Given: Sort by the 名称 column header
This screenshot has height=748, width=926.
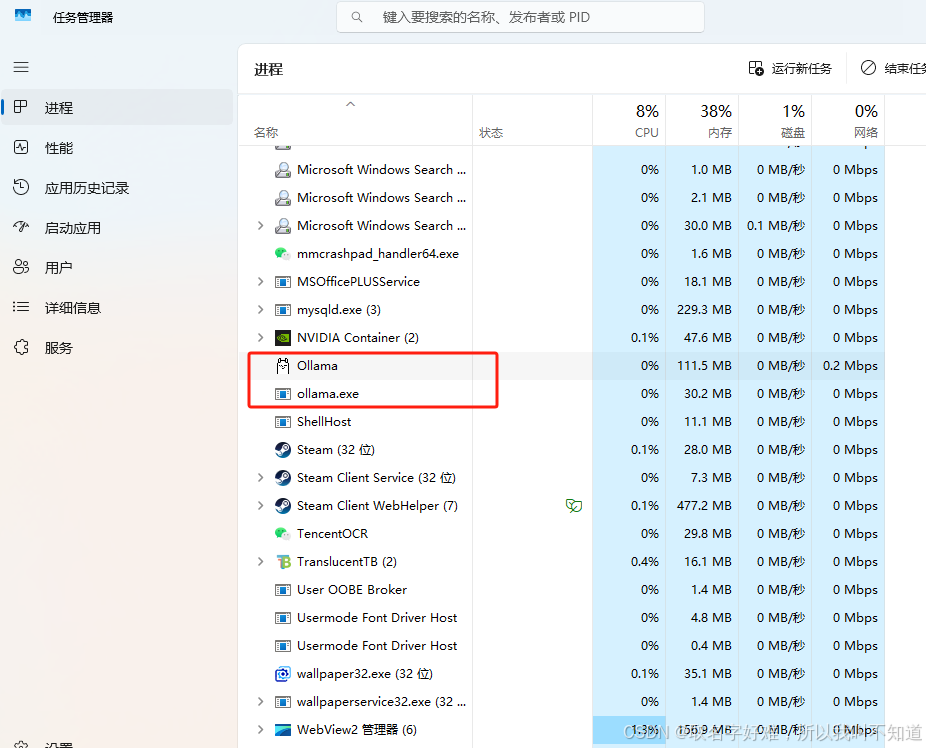Looking at the screenshot, I should coord(355,120).
